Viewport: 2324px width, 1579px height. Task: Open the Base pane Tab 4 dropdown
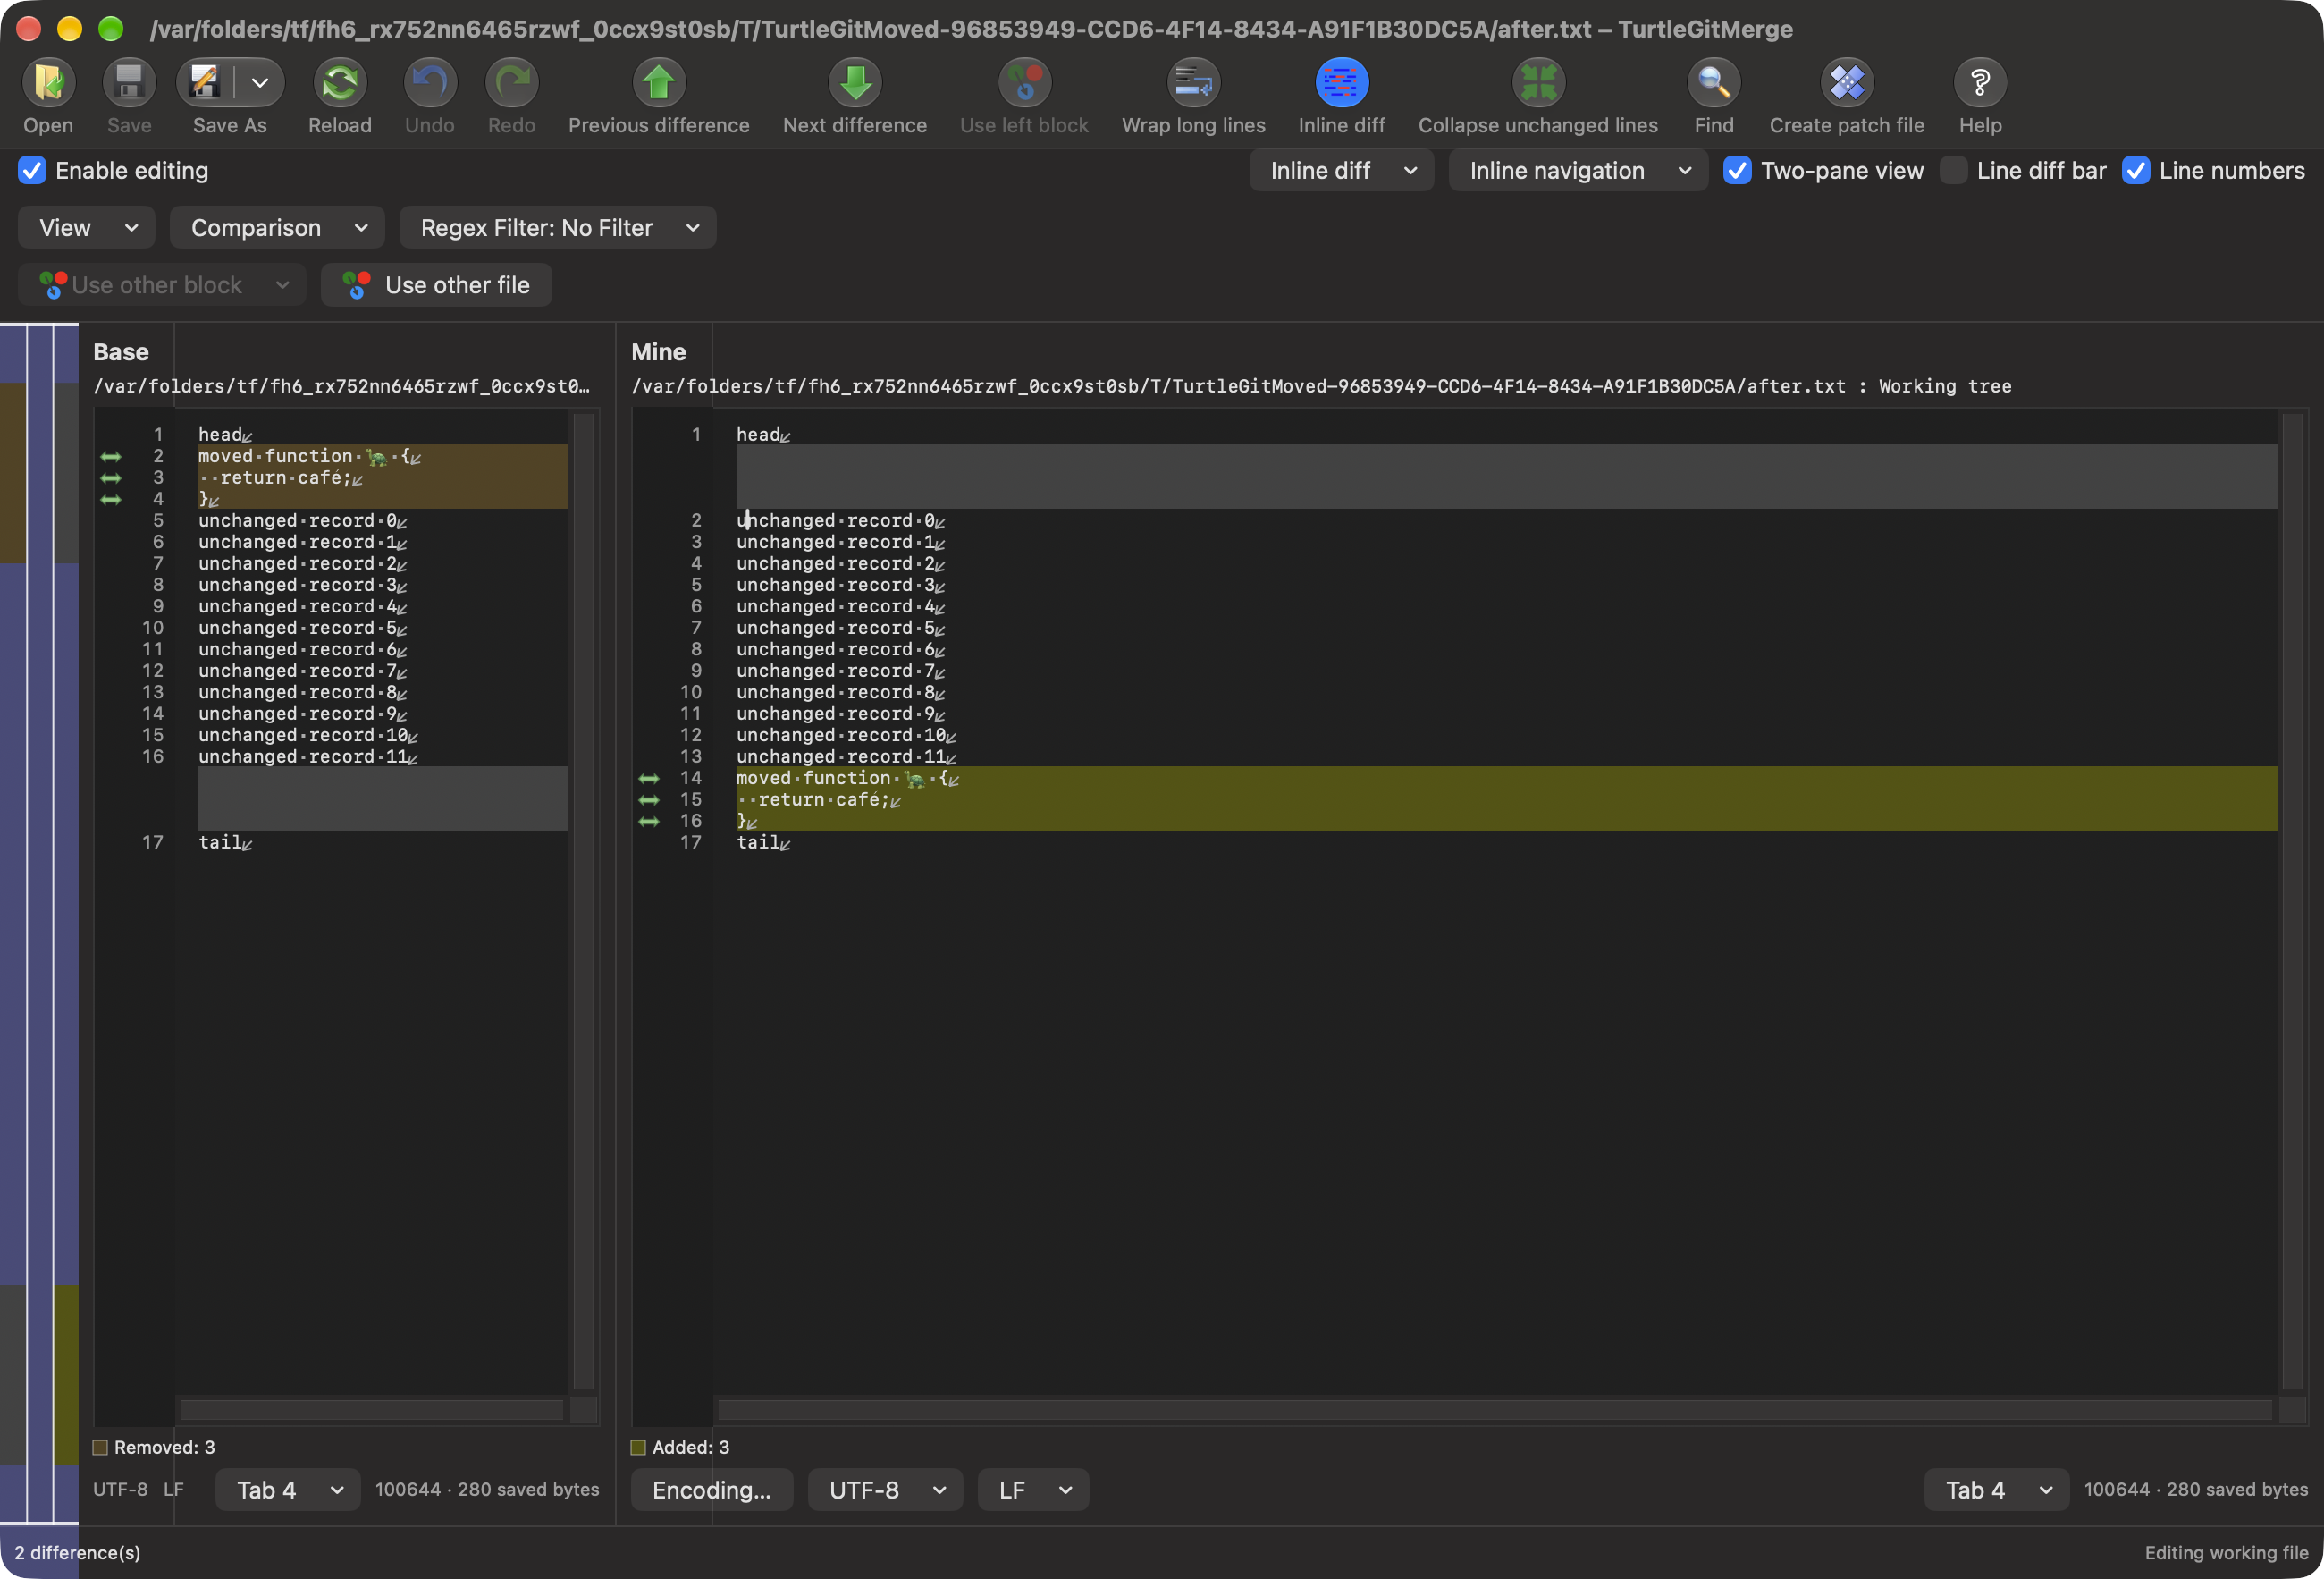click(288, 1490)
